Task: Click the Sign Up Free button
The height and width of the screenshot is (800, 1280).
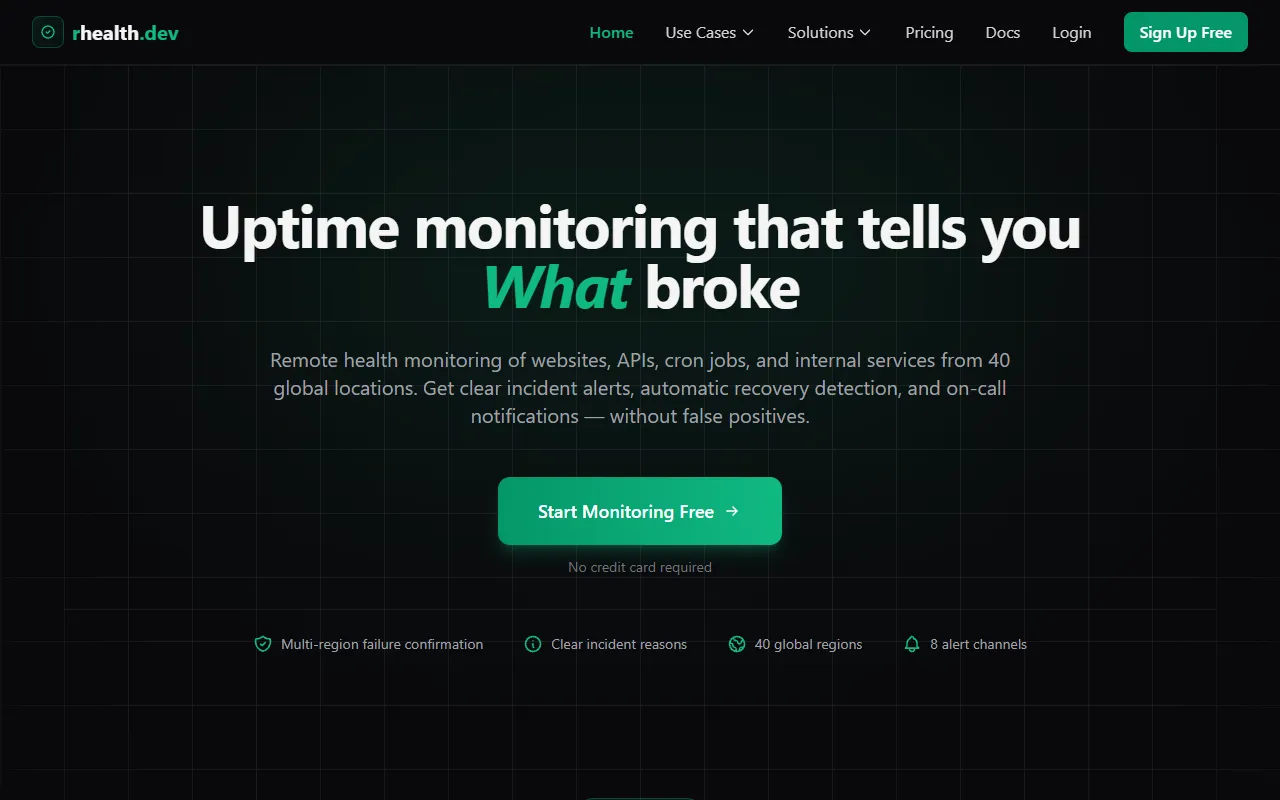Action: coord(1186,32)
